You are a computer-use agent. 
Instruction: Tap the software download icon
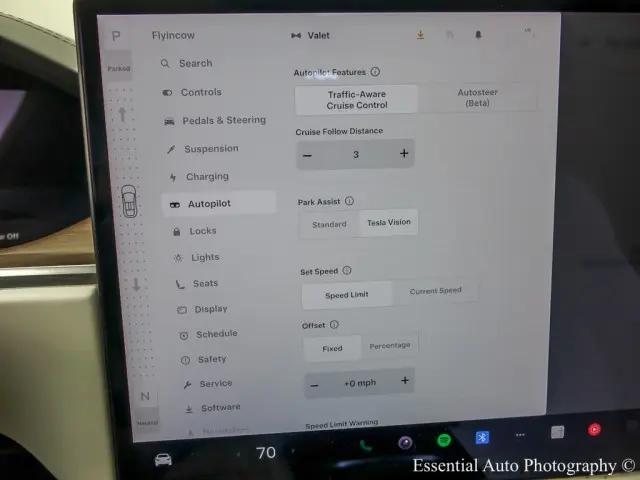(x=420, y=35)
